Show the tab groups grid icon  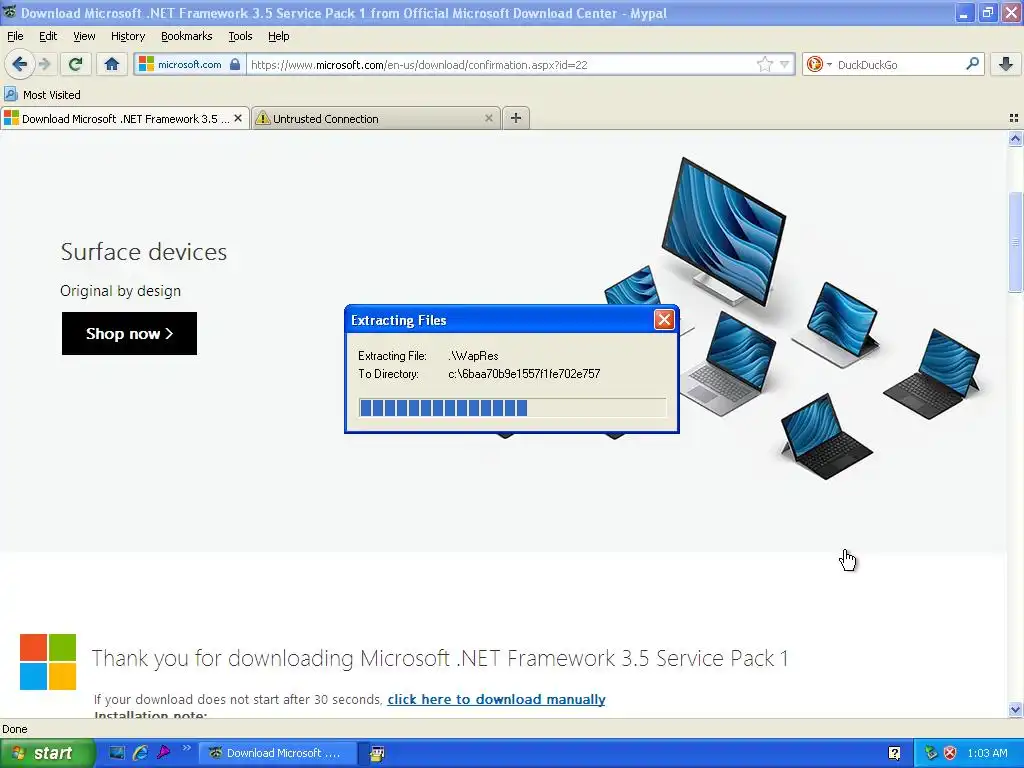pos(1014,118)
